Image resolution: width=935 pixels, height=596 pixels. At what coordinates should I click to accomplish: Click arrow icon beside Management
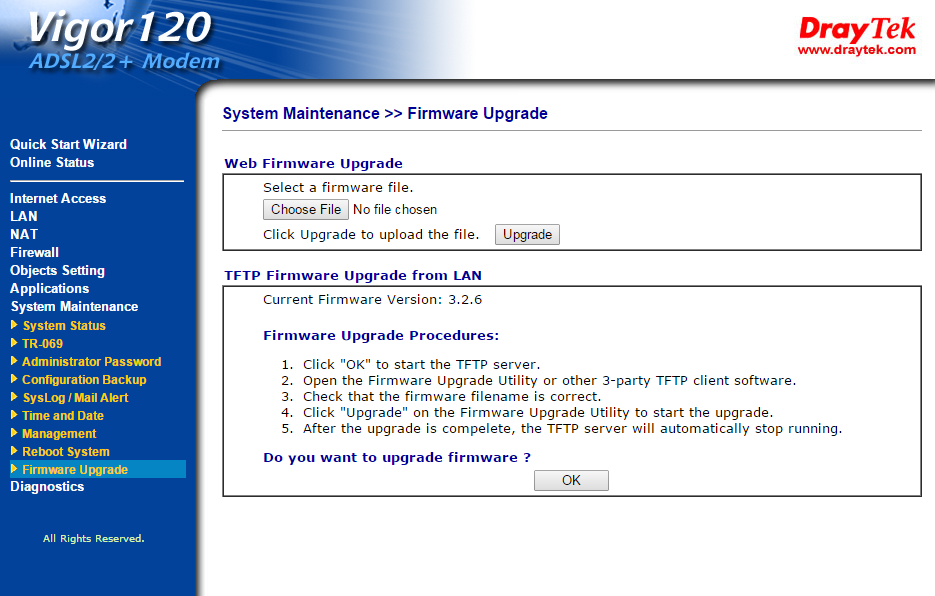[14, 433]
